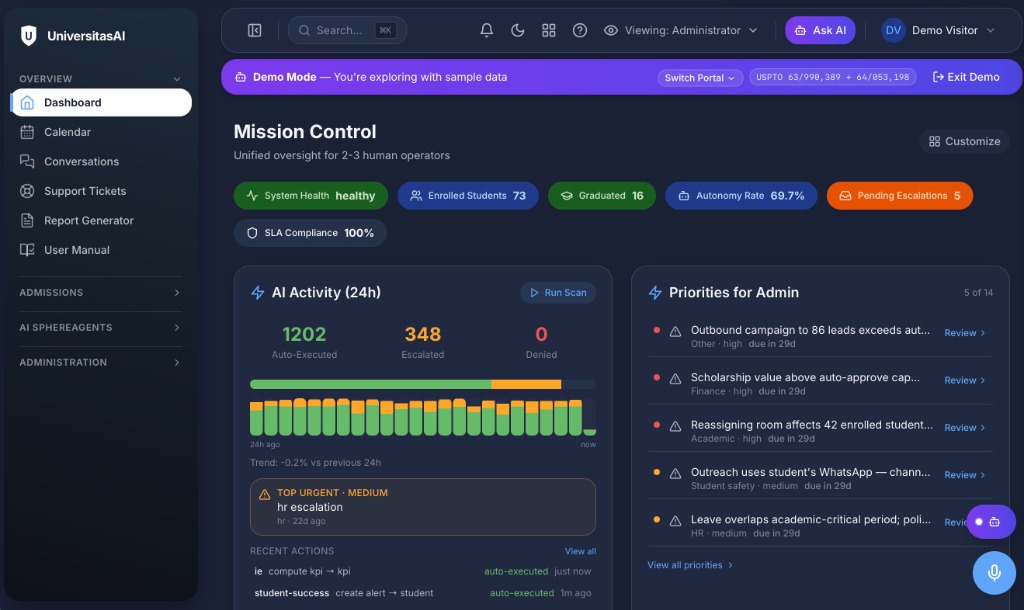Viewport: 1024px width, 610px height.
Task: Click the Run Scan button
Action: [558, 293]
